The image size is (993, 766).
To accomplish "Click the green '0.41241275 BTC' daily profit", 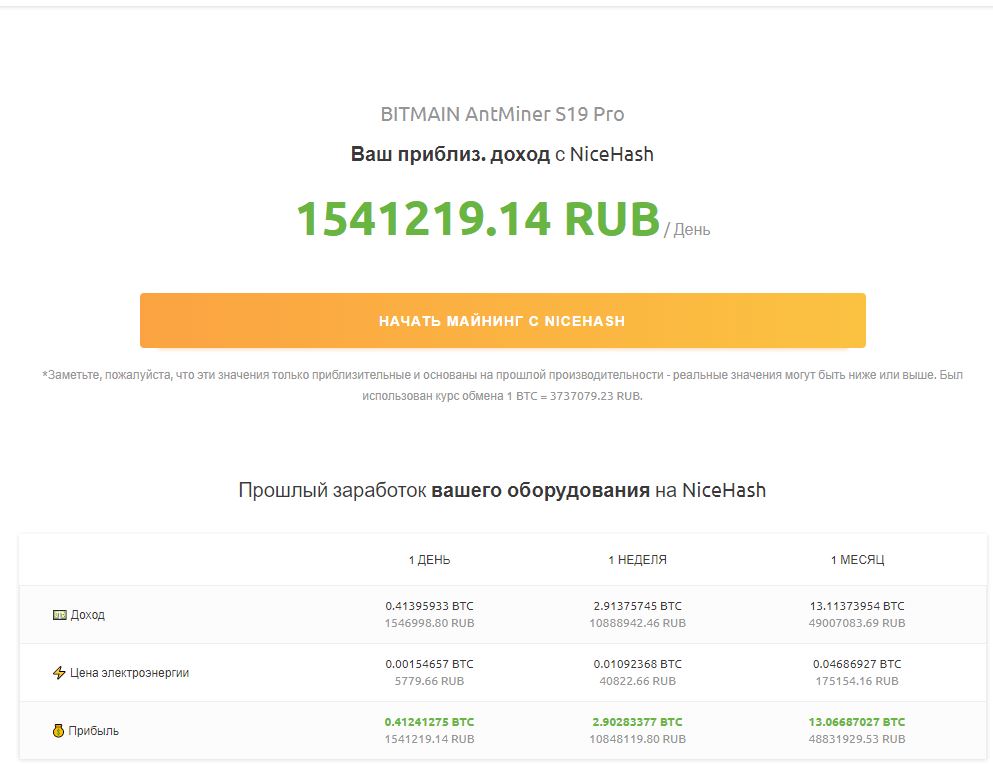I will click(429, 722).
